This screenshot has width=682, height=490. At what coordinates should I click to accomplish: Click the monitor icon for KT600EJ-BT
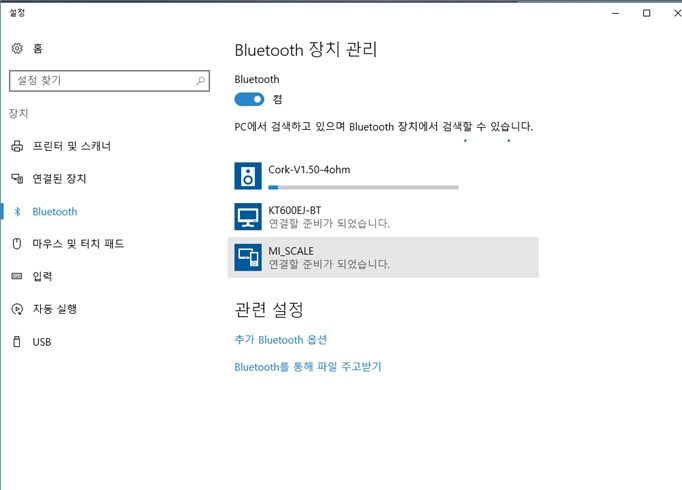click(248, 217)
